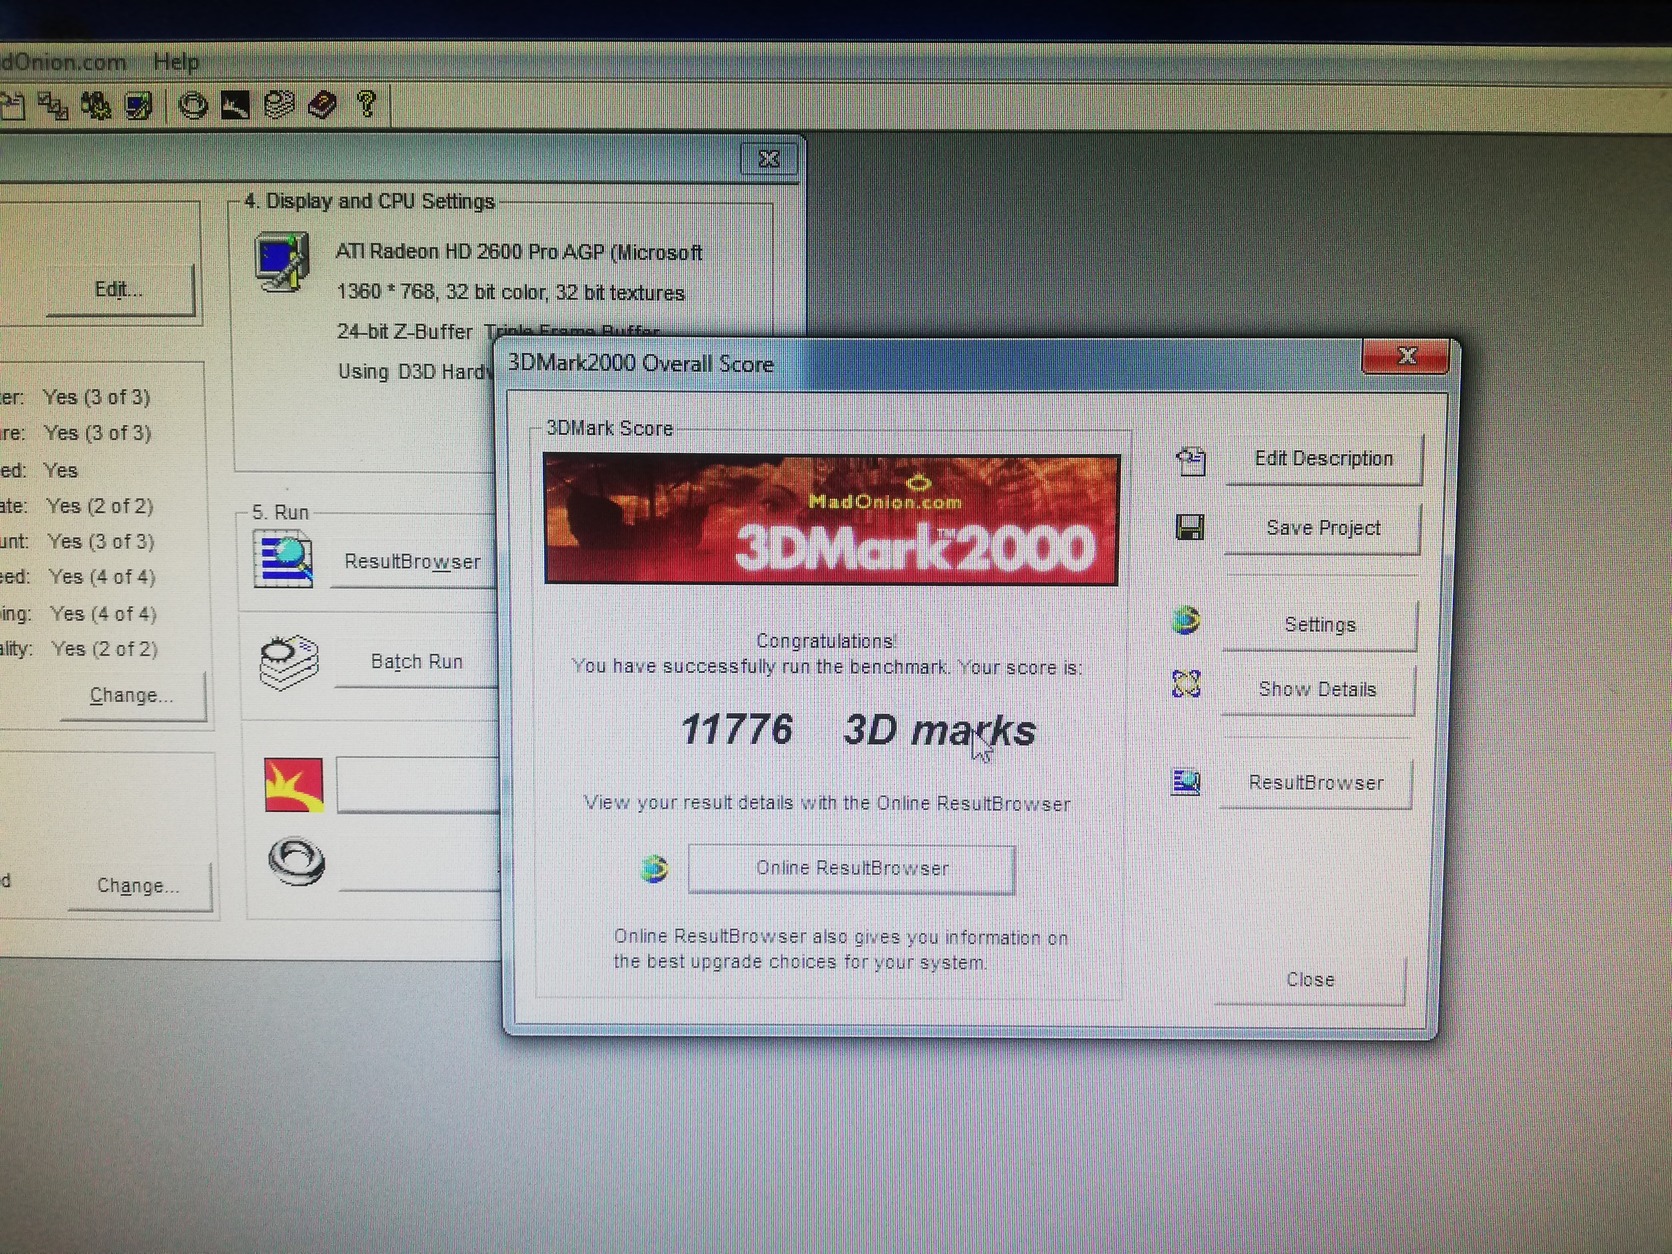This screenshot has width=1672, height=1254.
Task: Click 'Yes (4 of 4)' in the 'ing:' row
Action: [103, 613]
